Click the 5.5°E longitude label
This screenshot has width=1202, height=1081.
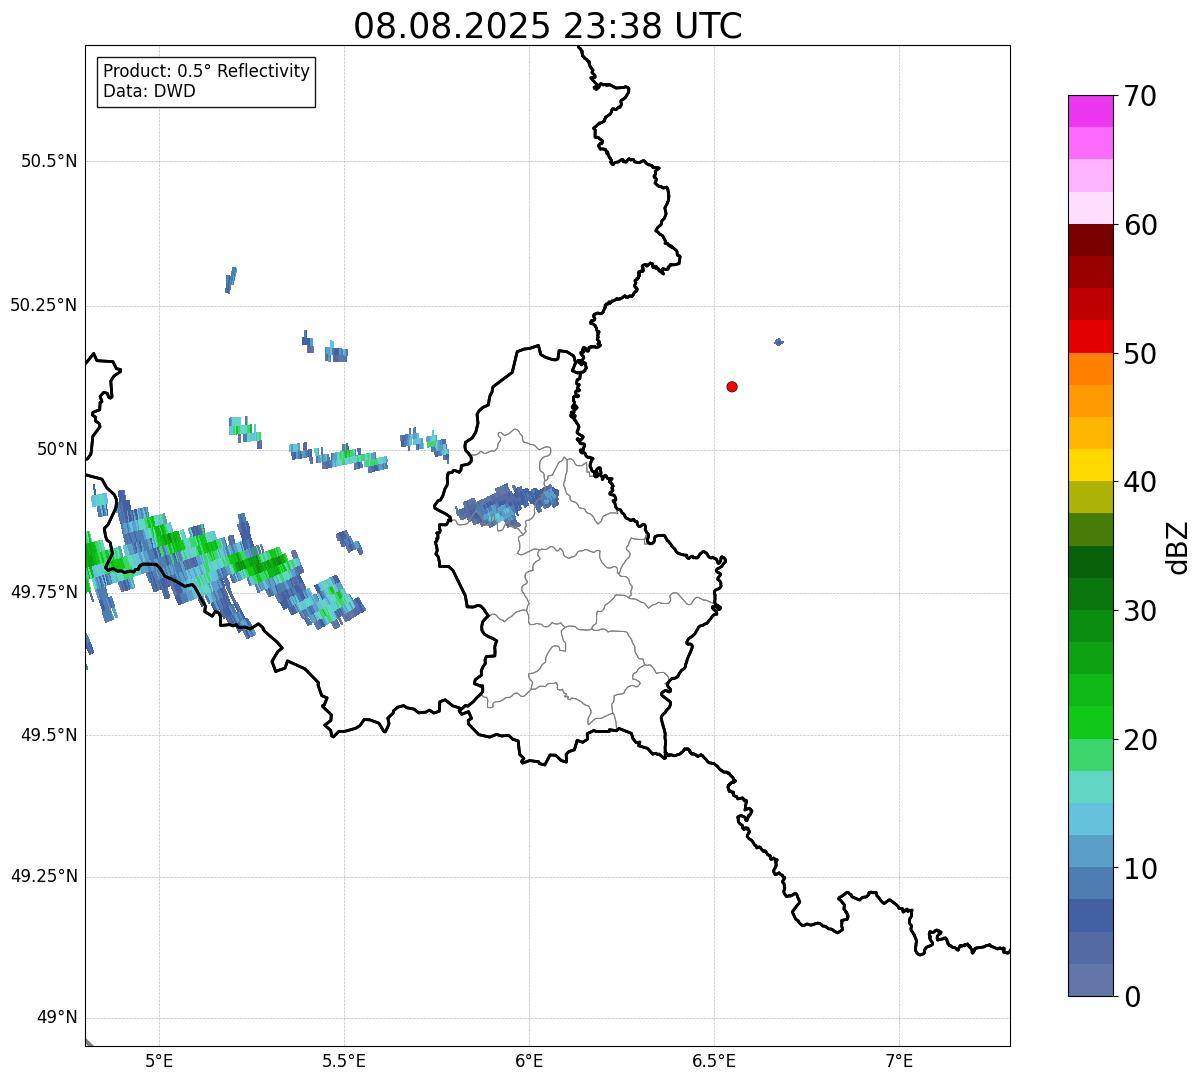pyautogui.click(x=344, y=1060)
